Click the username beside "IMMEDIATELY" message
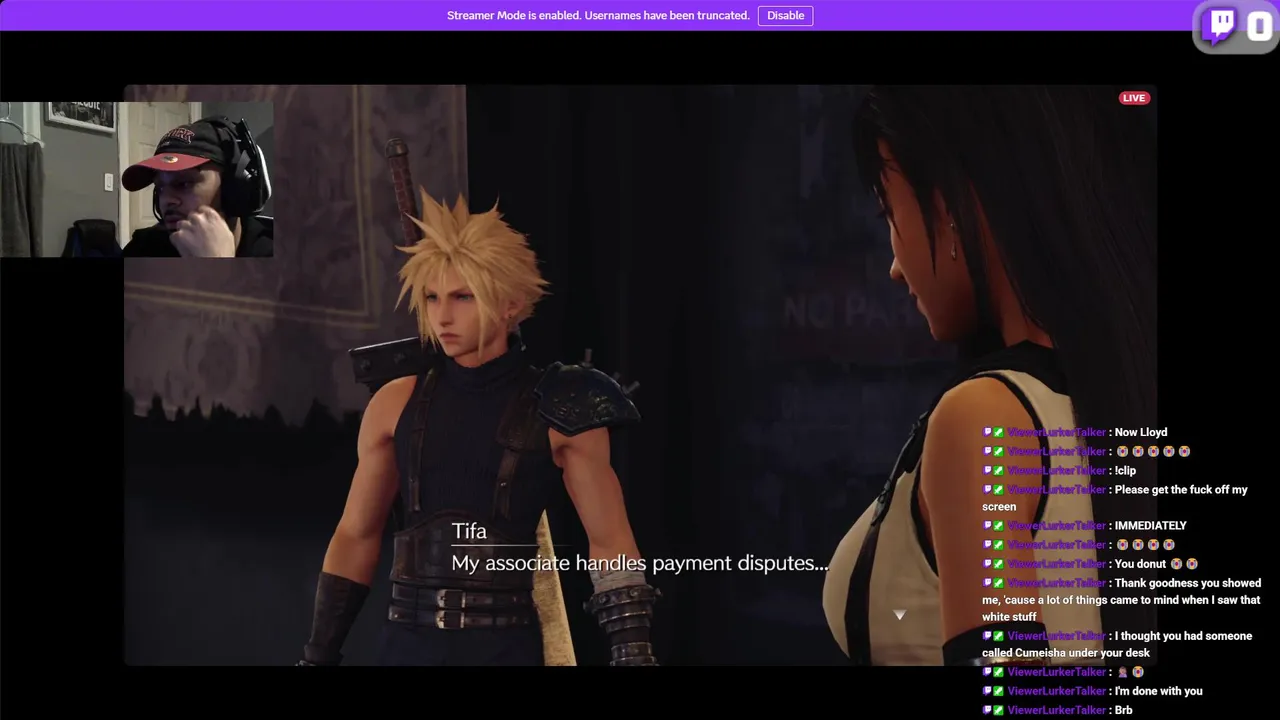Image resolution: width=1280 pixels, height=720 pixels. (1056, 525)
